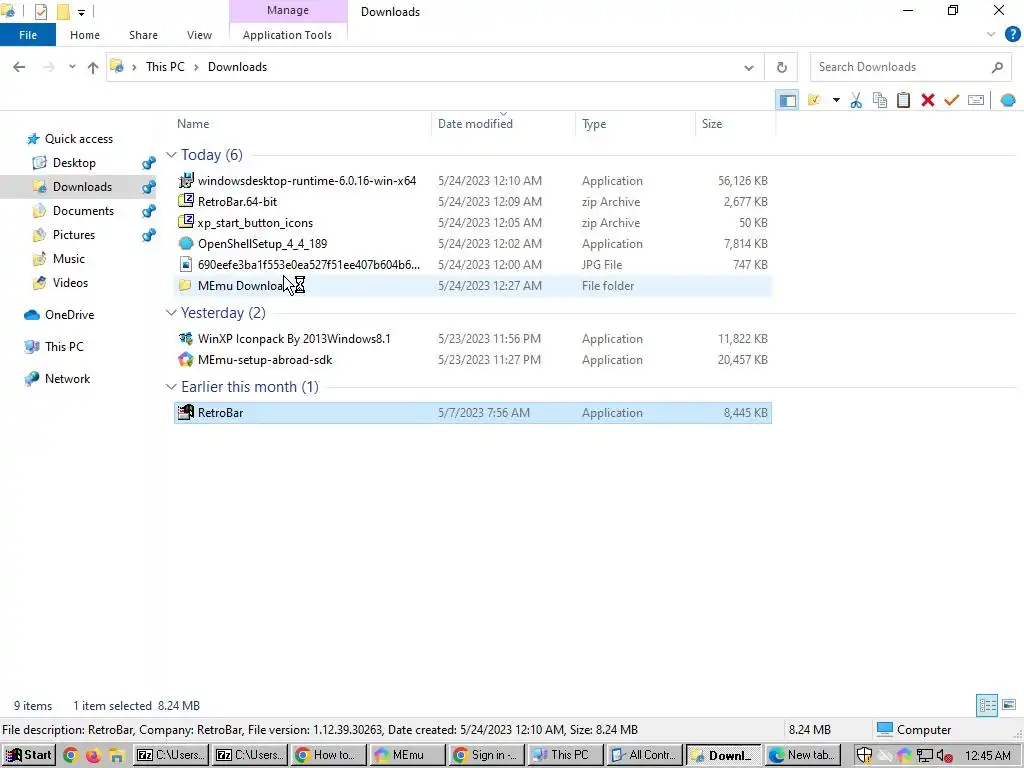Open the File ribbon tab
1024x768 pixels.
tap(28, 35)
